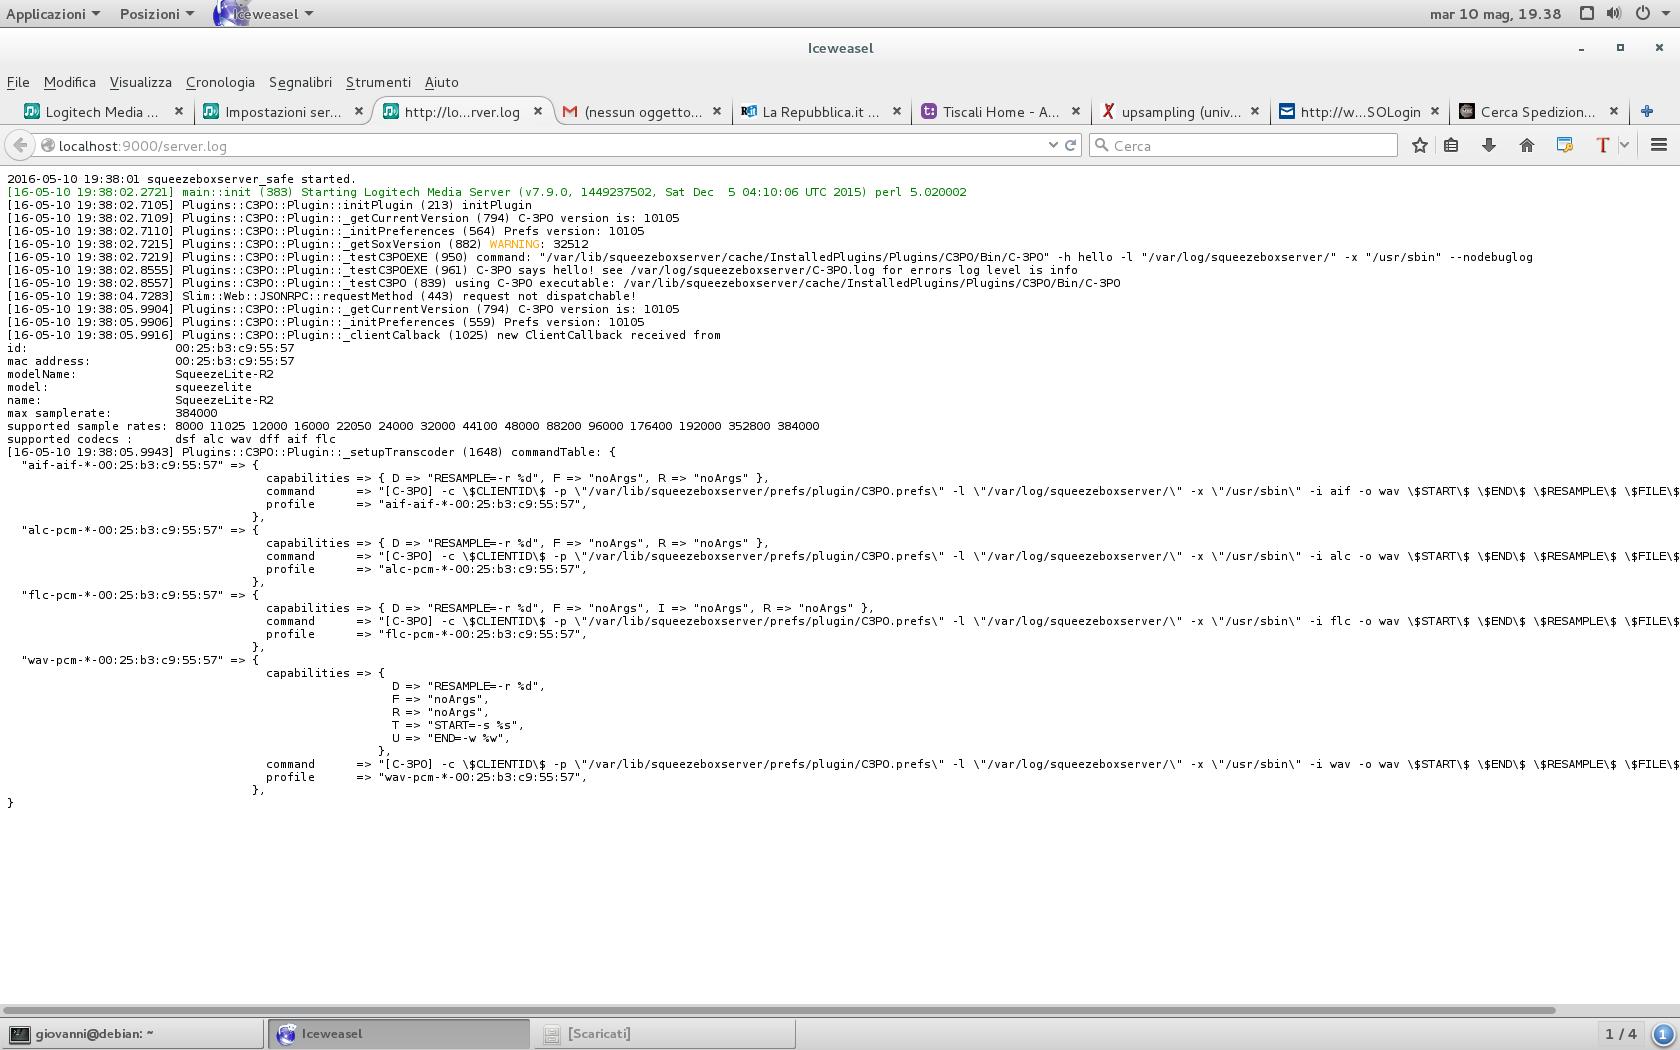Open the Modifica menu
Viewport: 1680px width, 1050px height.
click(x=69, y=82)
